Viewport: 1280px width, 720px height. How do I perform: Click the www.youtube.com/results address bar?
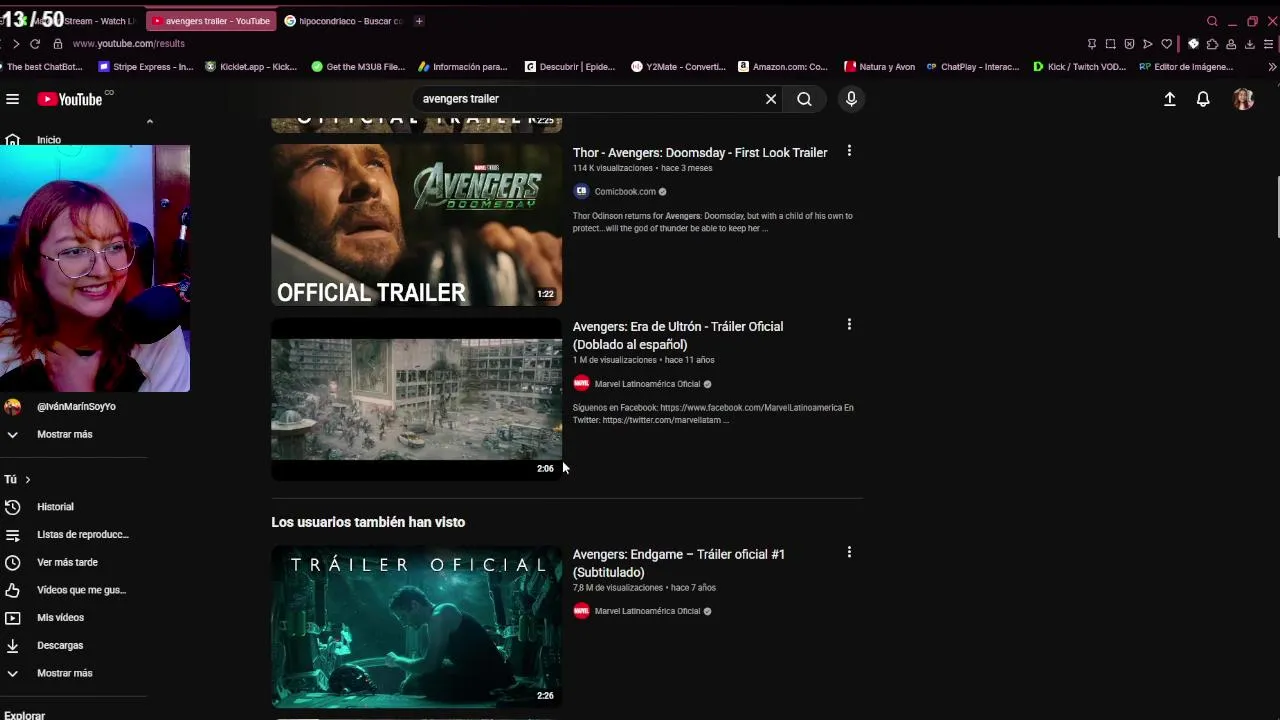(x=128, y=44)
